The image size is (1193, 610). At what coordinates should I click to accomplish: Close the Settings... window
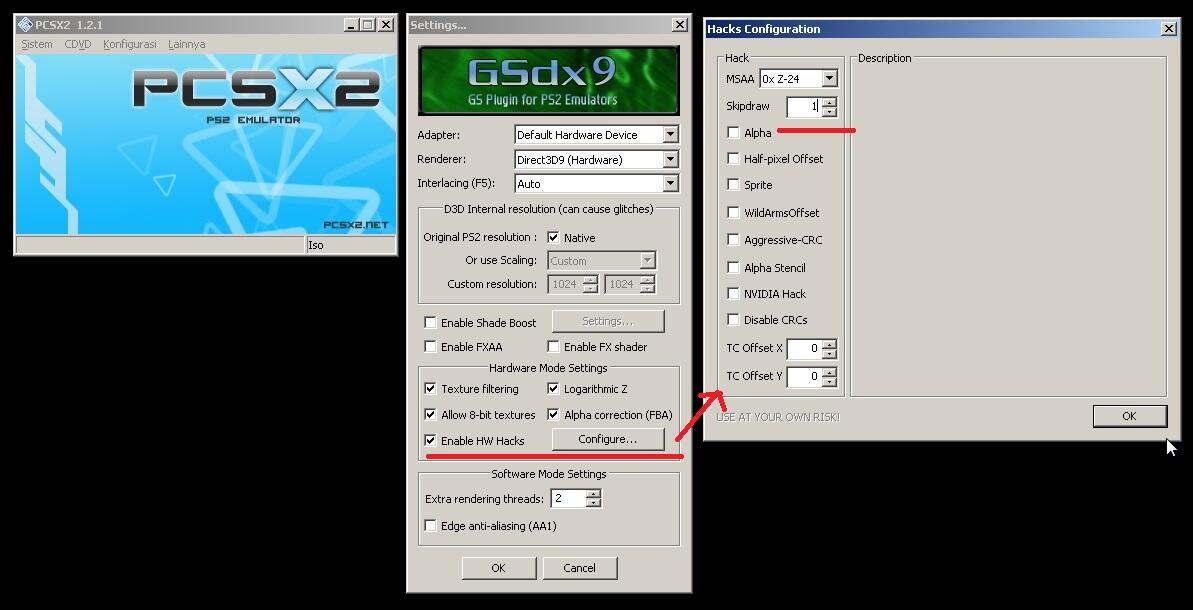tap(680, 25)
